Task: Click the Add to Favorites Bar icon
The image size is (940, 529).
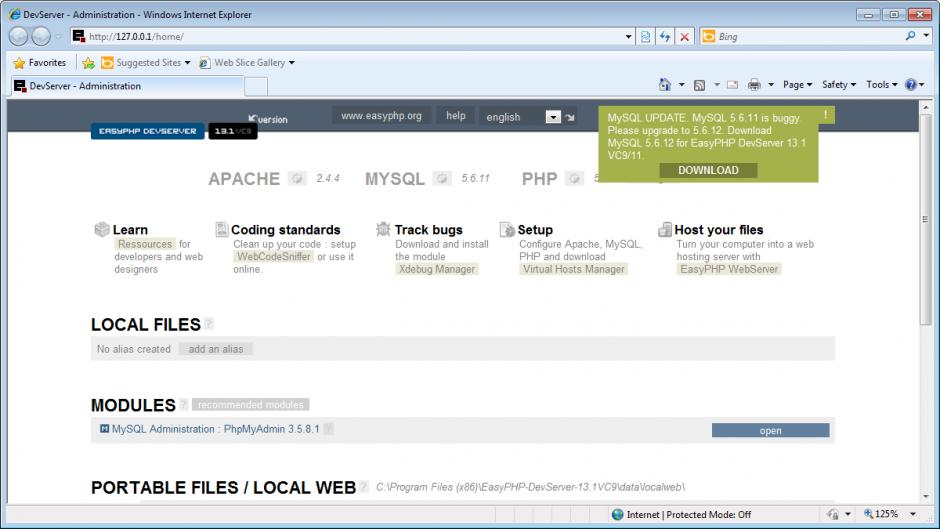Action: click(88, 62)
